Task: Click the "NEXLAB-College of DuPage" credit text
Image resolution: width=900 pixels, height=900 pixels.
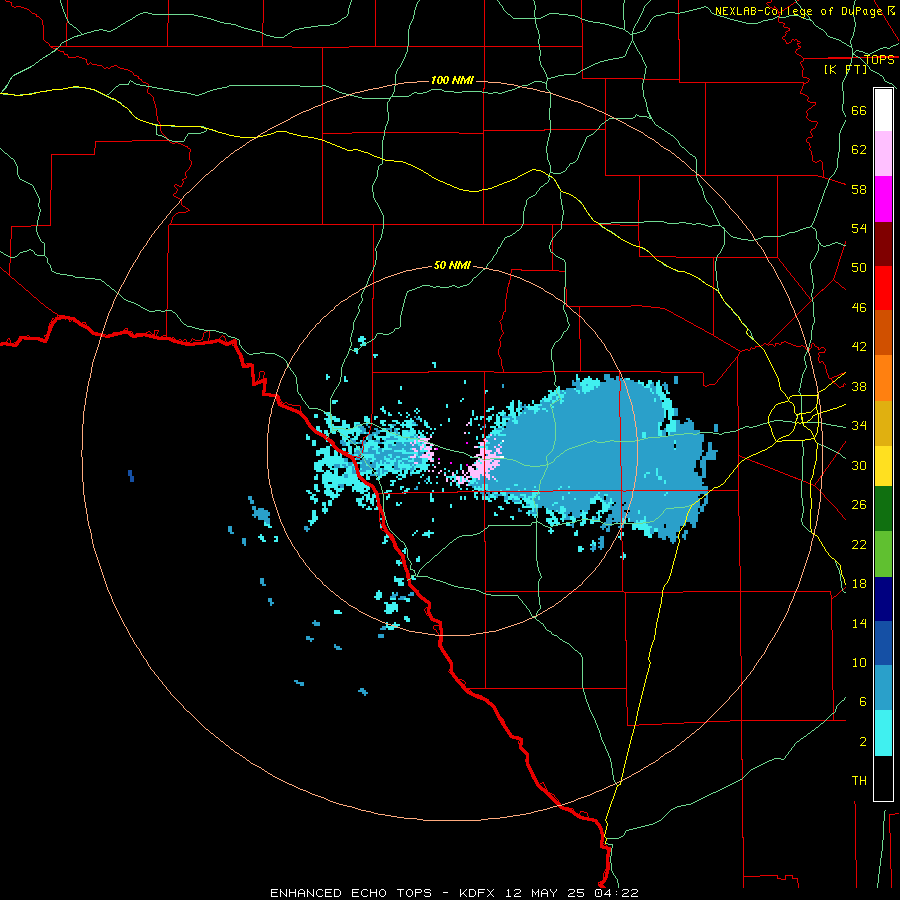Action: pos(800,11)
